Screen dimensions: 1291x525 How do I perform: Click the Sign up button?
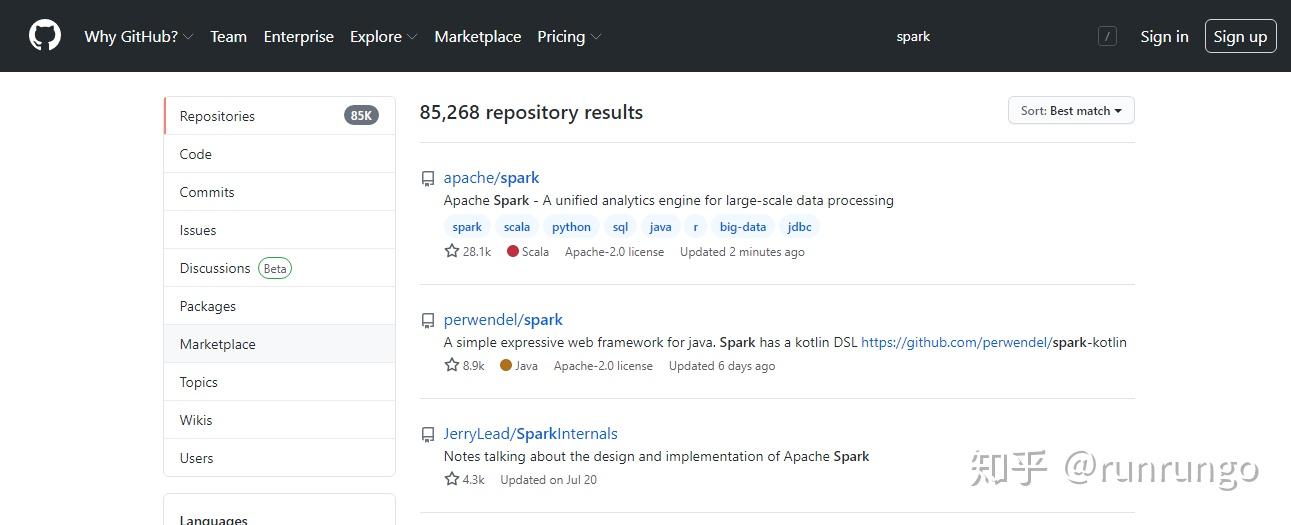pos(1240,36)
